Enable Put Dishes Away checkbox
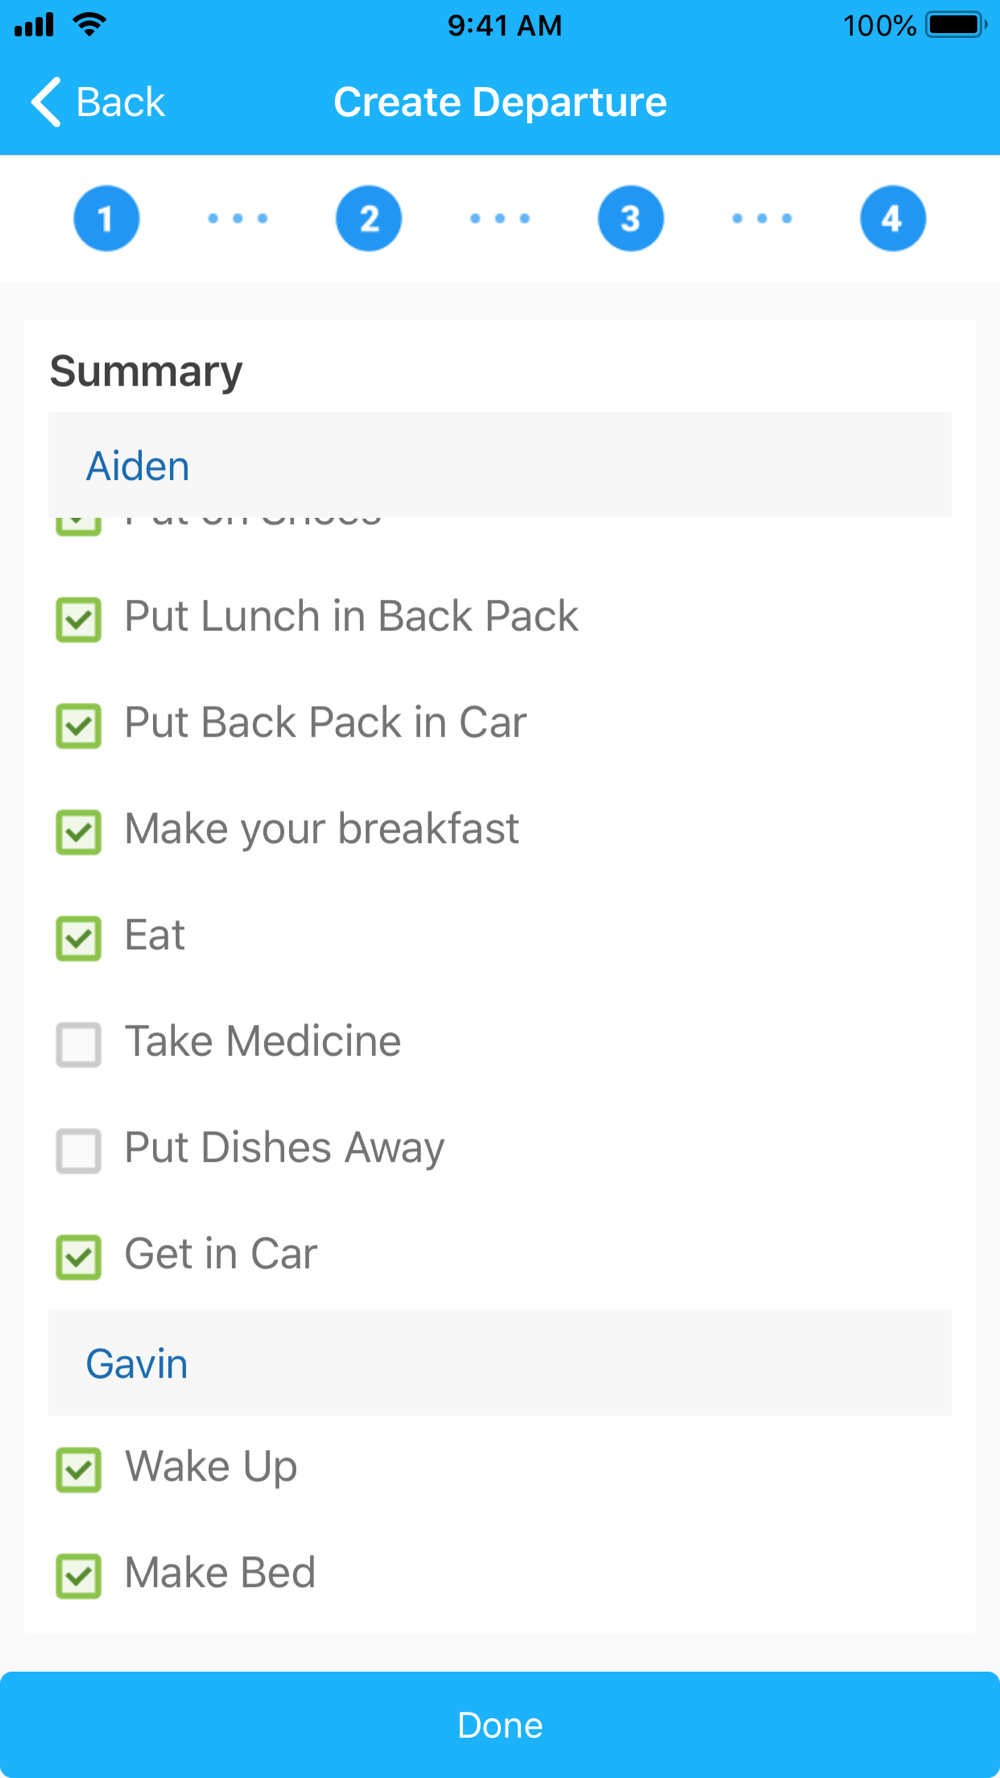The height and width of the screenshot is (1778, 1000). (x=78, y=1150)
